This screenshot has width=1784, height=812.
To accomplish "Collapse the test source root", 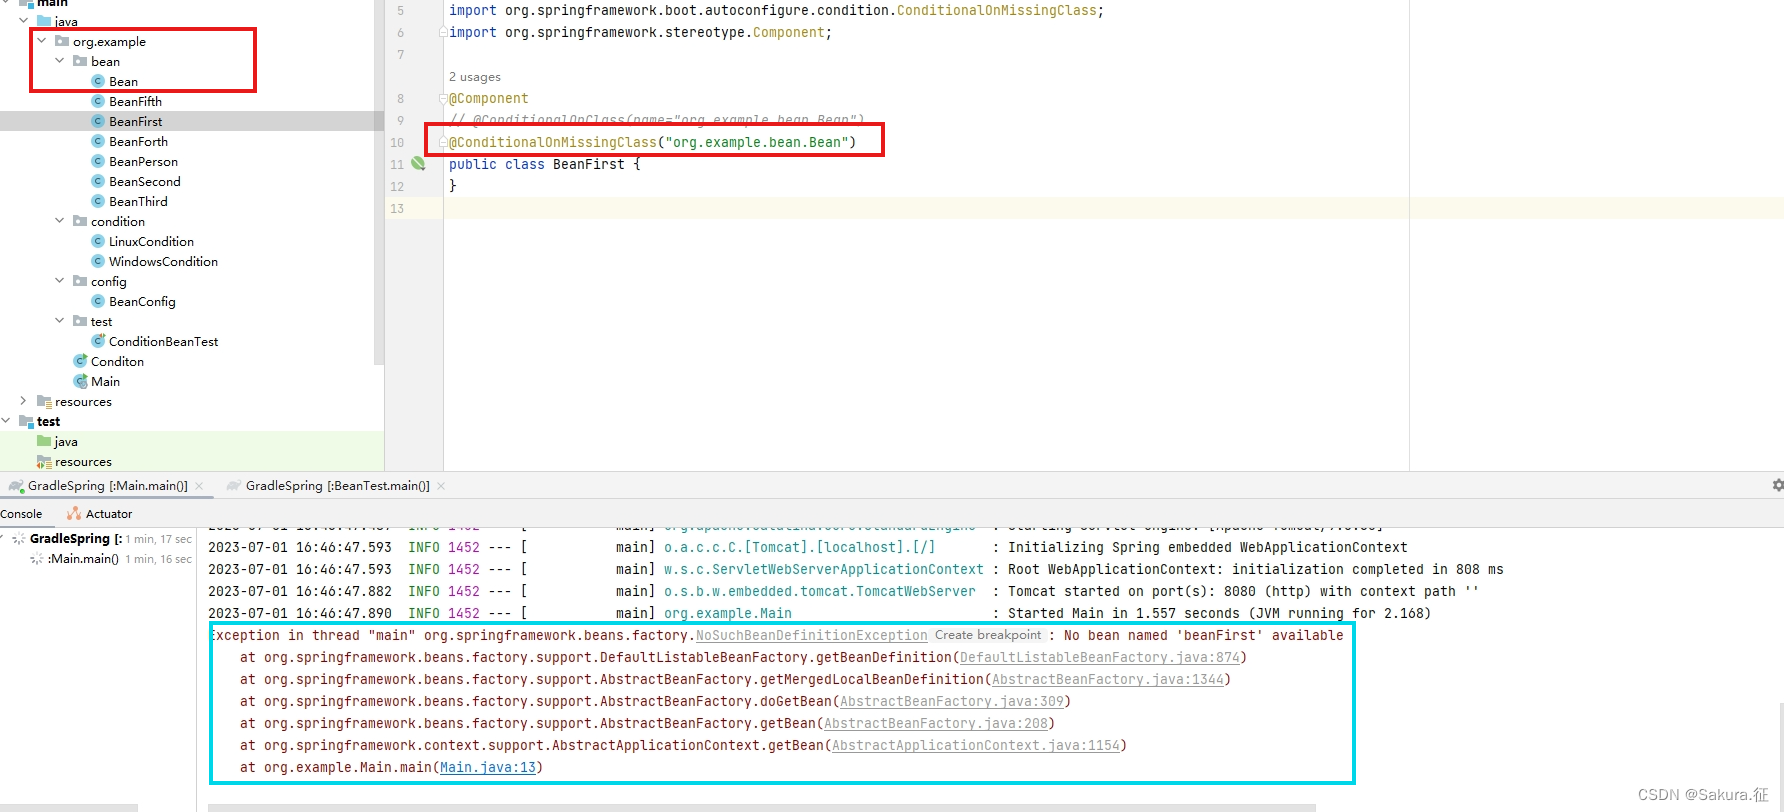I will pyautogui.click(x=6, y=421).
